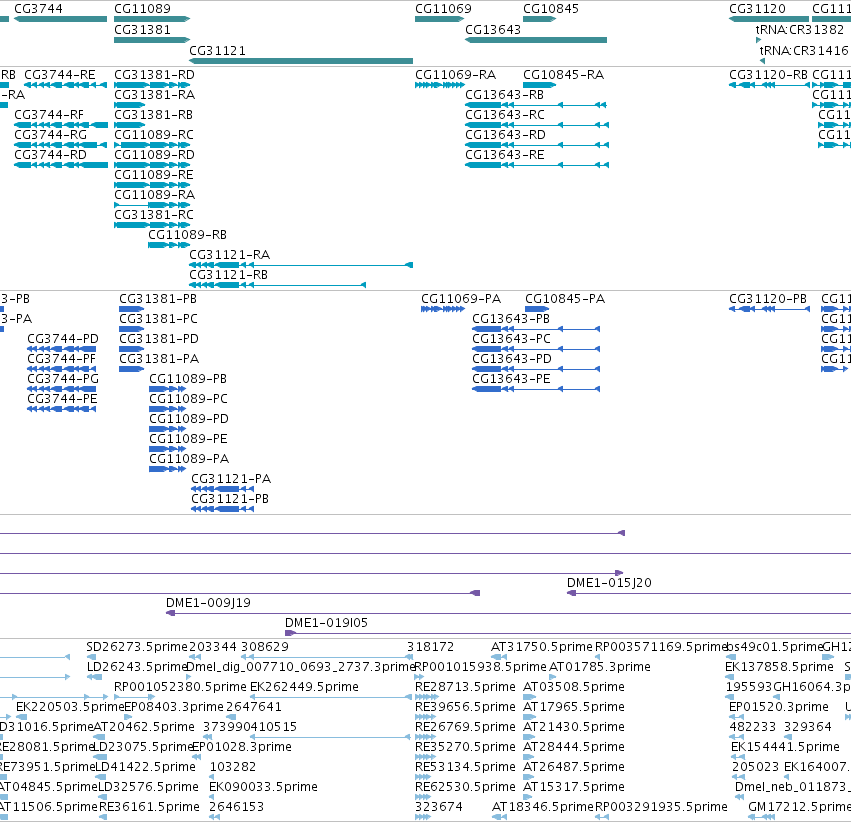
Task: Select transcript CG11089-RA
Action: point(152,205)
